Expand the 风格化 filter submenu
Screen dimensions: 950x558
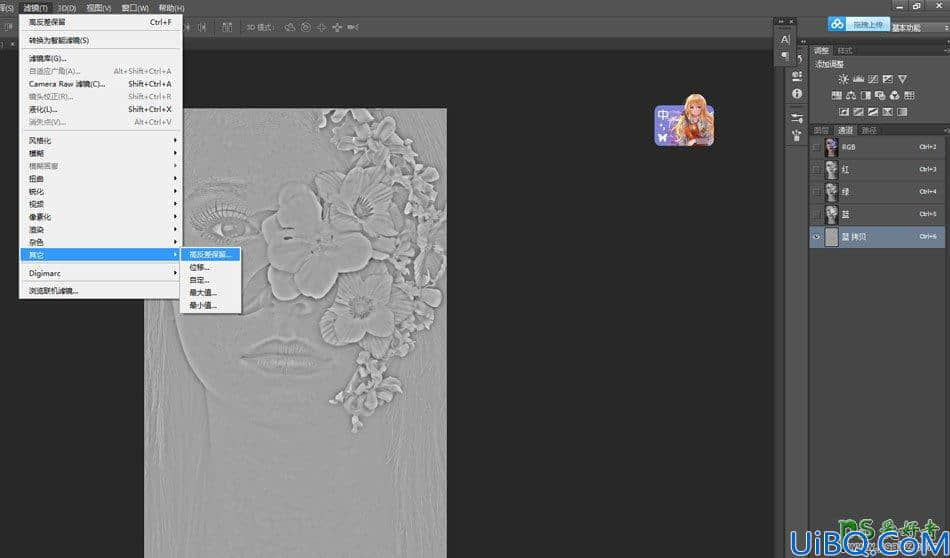coord(101,141)
